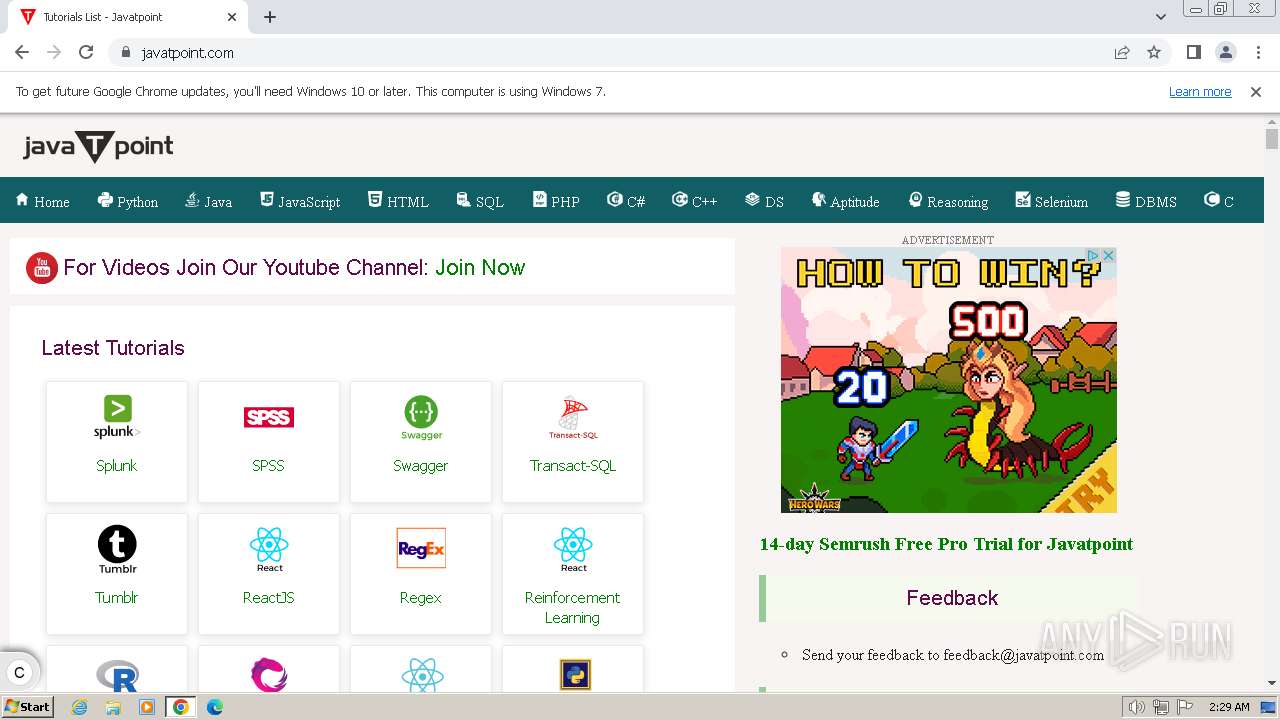Follow the Learn more link
This screenshot has height=720, width=1280.
tap(1200, 92)
